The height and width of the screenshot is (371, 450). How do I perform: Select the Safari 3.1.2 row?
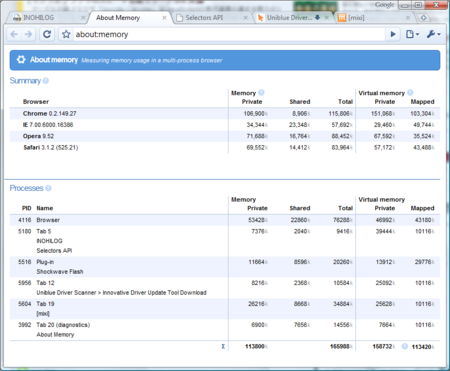click(x=225, y=147)
